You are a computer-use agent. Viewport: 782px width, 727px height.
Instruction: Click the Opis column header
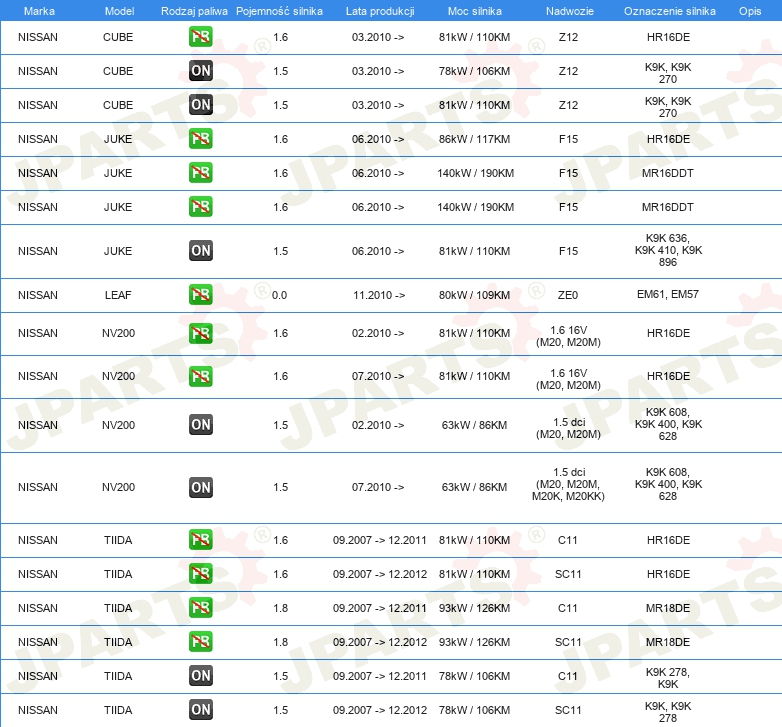[750, 11]
